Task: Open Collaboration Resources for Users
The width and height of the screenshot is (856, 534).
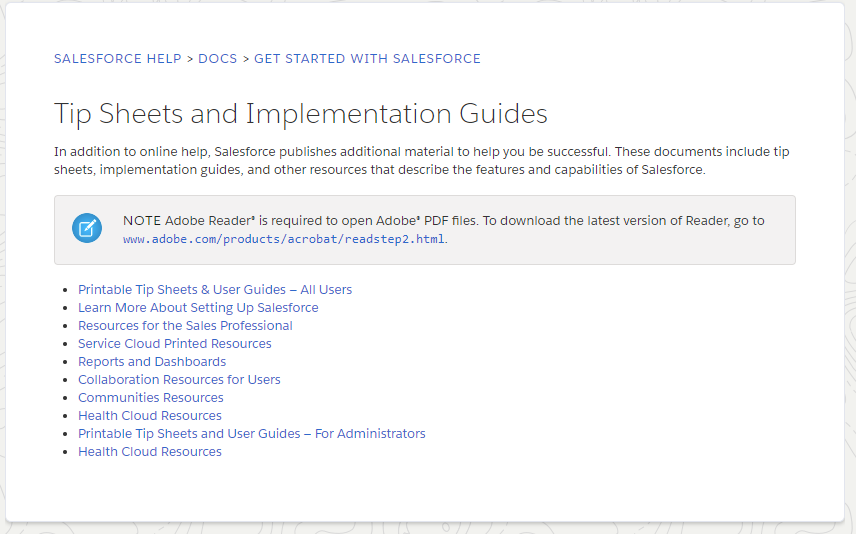Action: (x=179, y=379)
